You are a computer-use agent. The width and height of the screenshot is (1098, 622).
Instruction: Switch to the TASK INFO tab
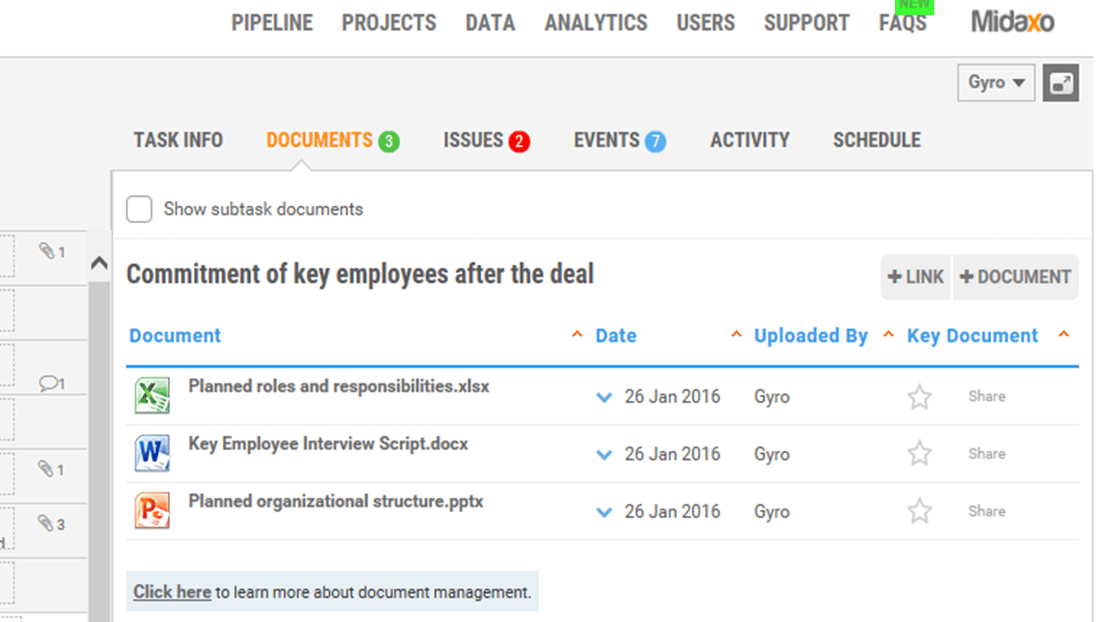click(178, 140)
